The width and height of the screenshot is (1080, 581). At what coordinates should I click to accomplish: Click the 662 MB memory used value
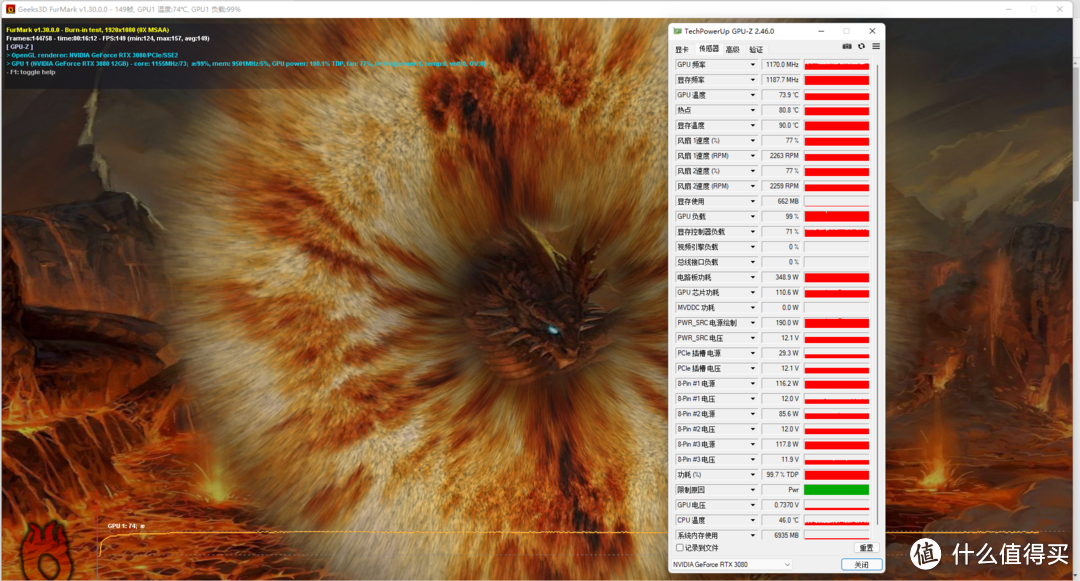(x=781, y=201)
